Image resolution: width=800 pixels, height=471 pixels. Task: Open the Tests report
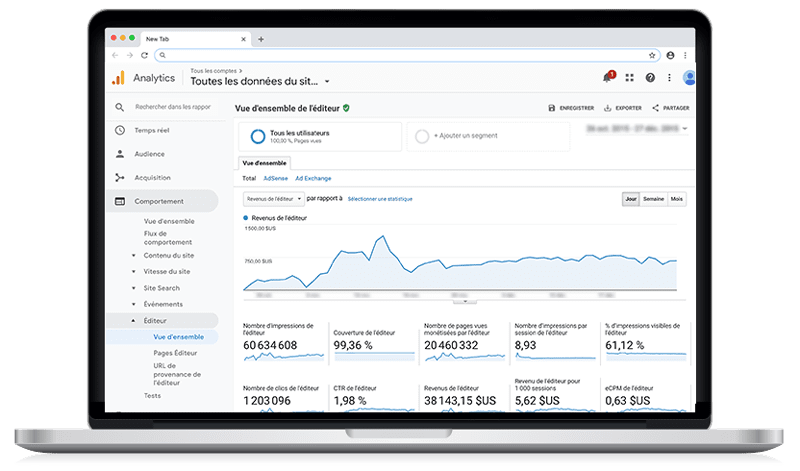(x=152, y=395)
